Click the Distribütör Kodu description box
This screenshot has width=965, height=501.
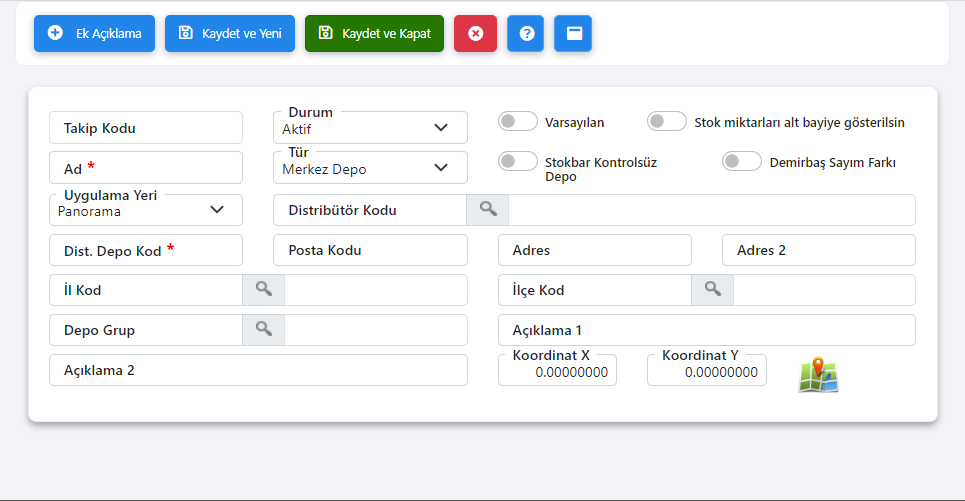tap(712, 210)
